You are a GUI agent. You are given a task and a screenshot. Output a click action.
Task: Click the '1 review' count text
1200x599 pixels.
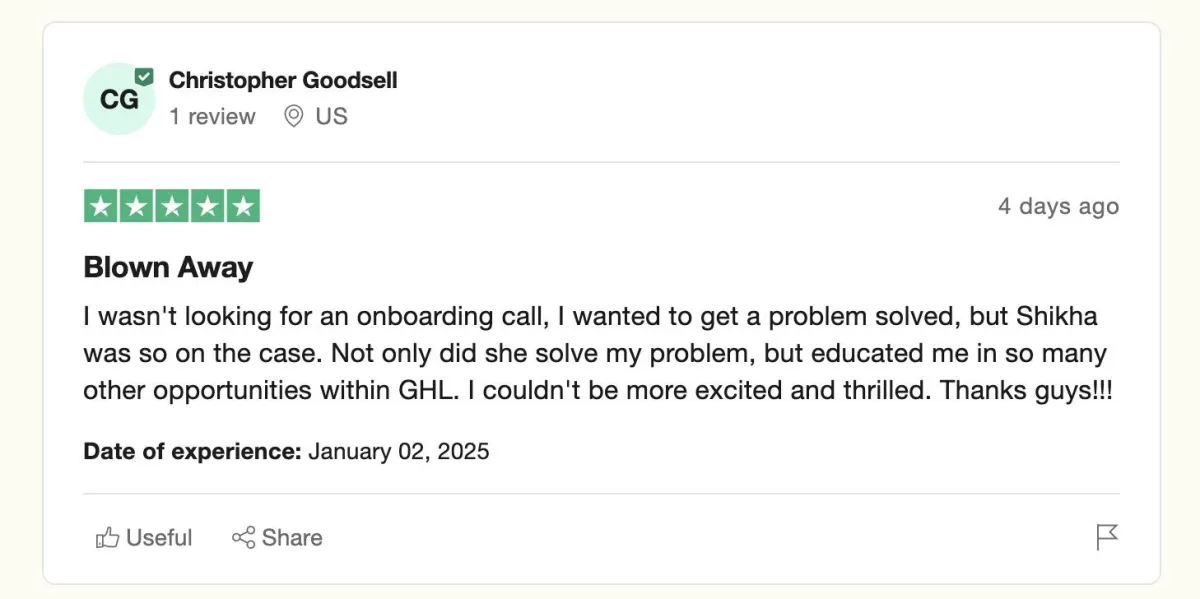(x=212, y=117)
